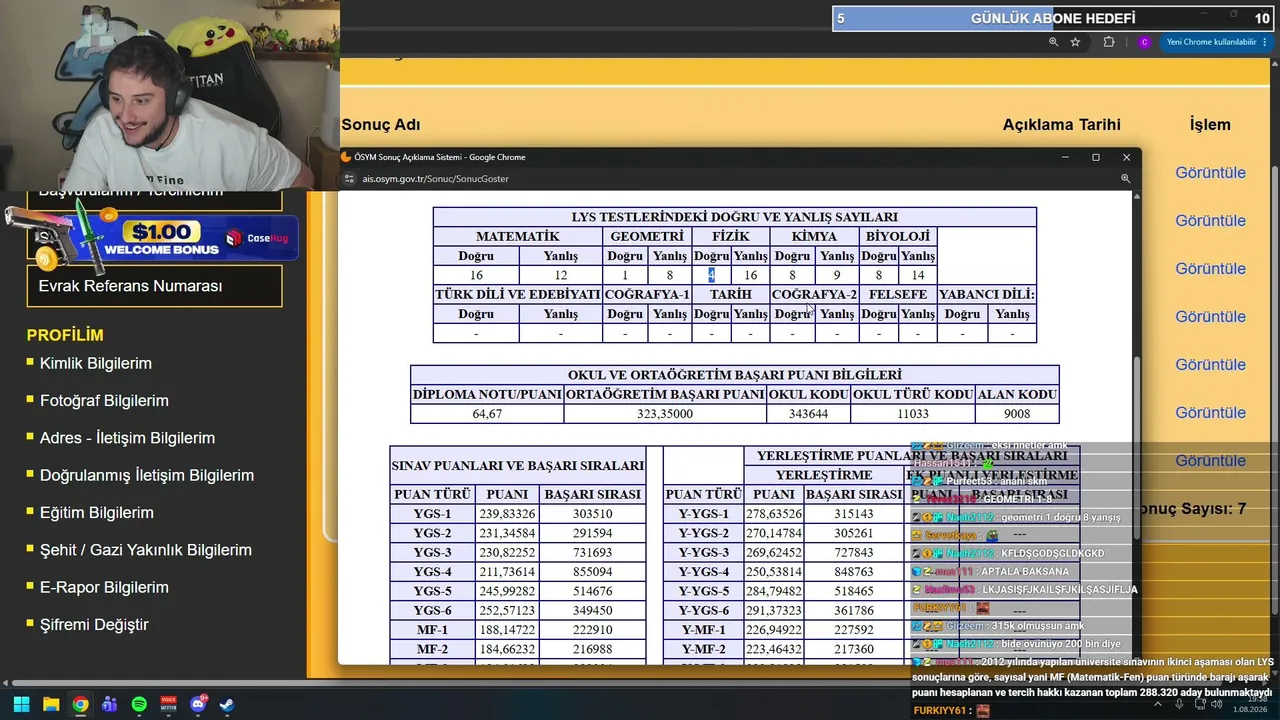This screenshot has height=720, width=1280.
Task: Click the MF-1 row label
Action: [432, 630]
